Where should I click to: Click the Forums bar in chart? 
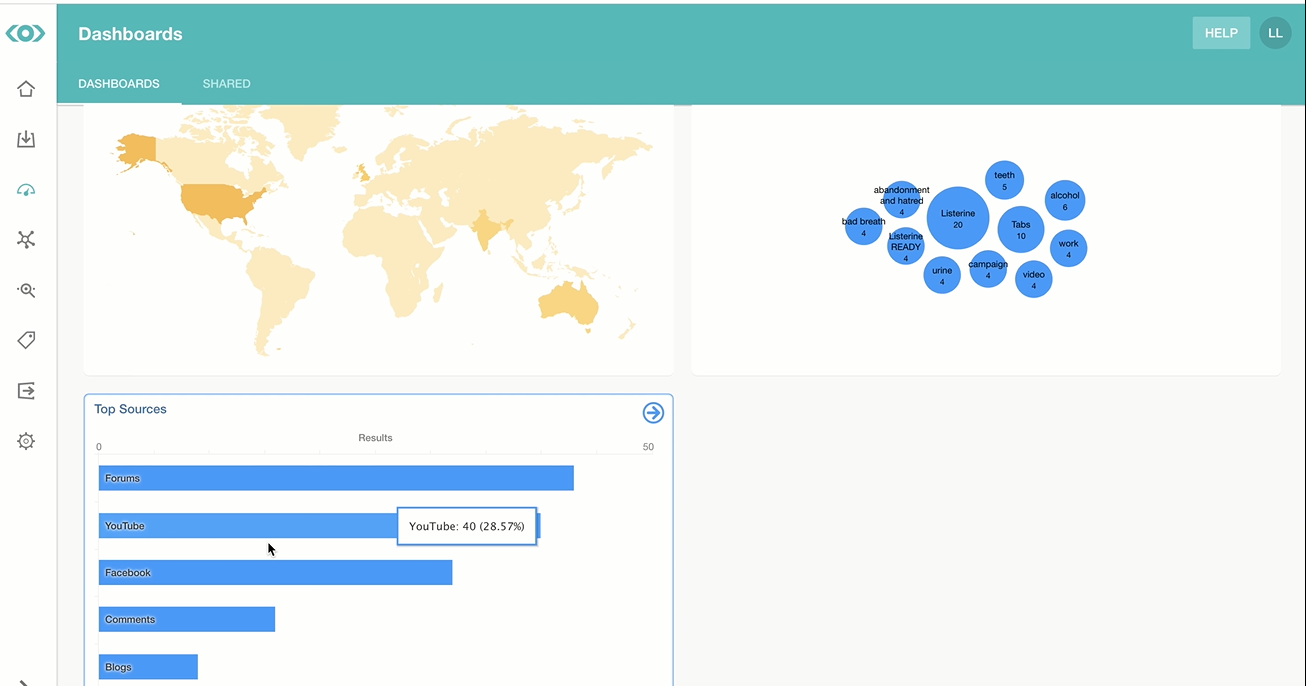[x=336, y=478]
